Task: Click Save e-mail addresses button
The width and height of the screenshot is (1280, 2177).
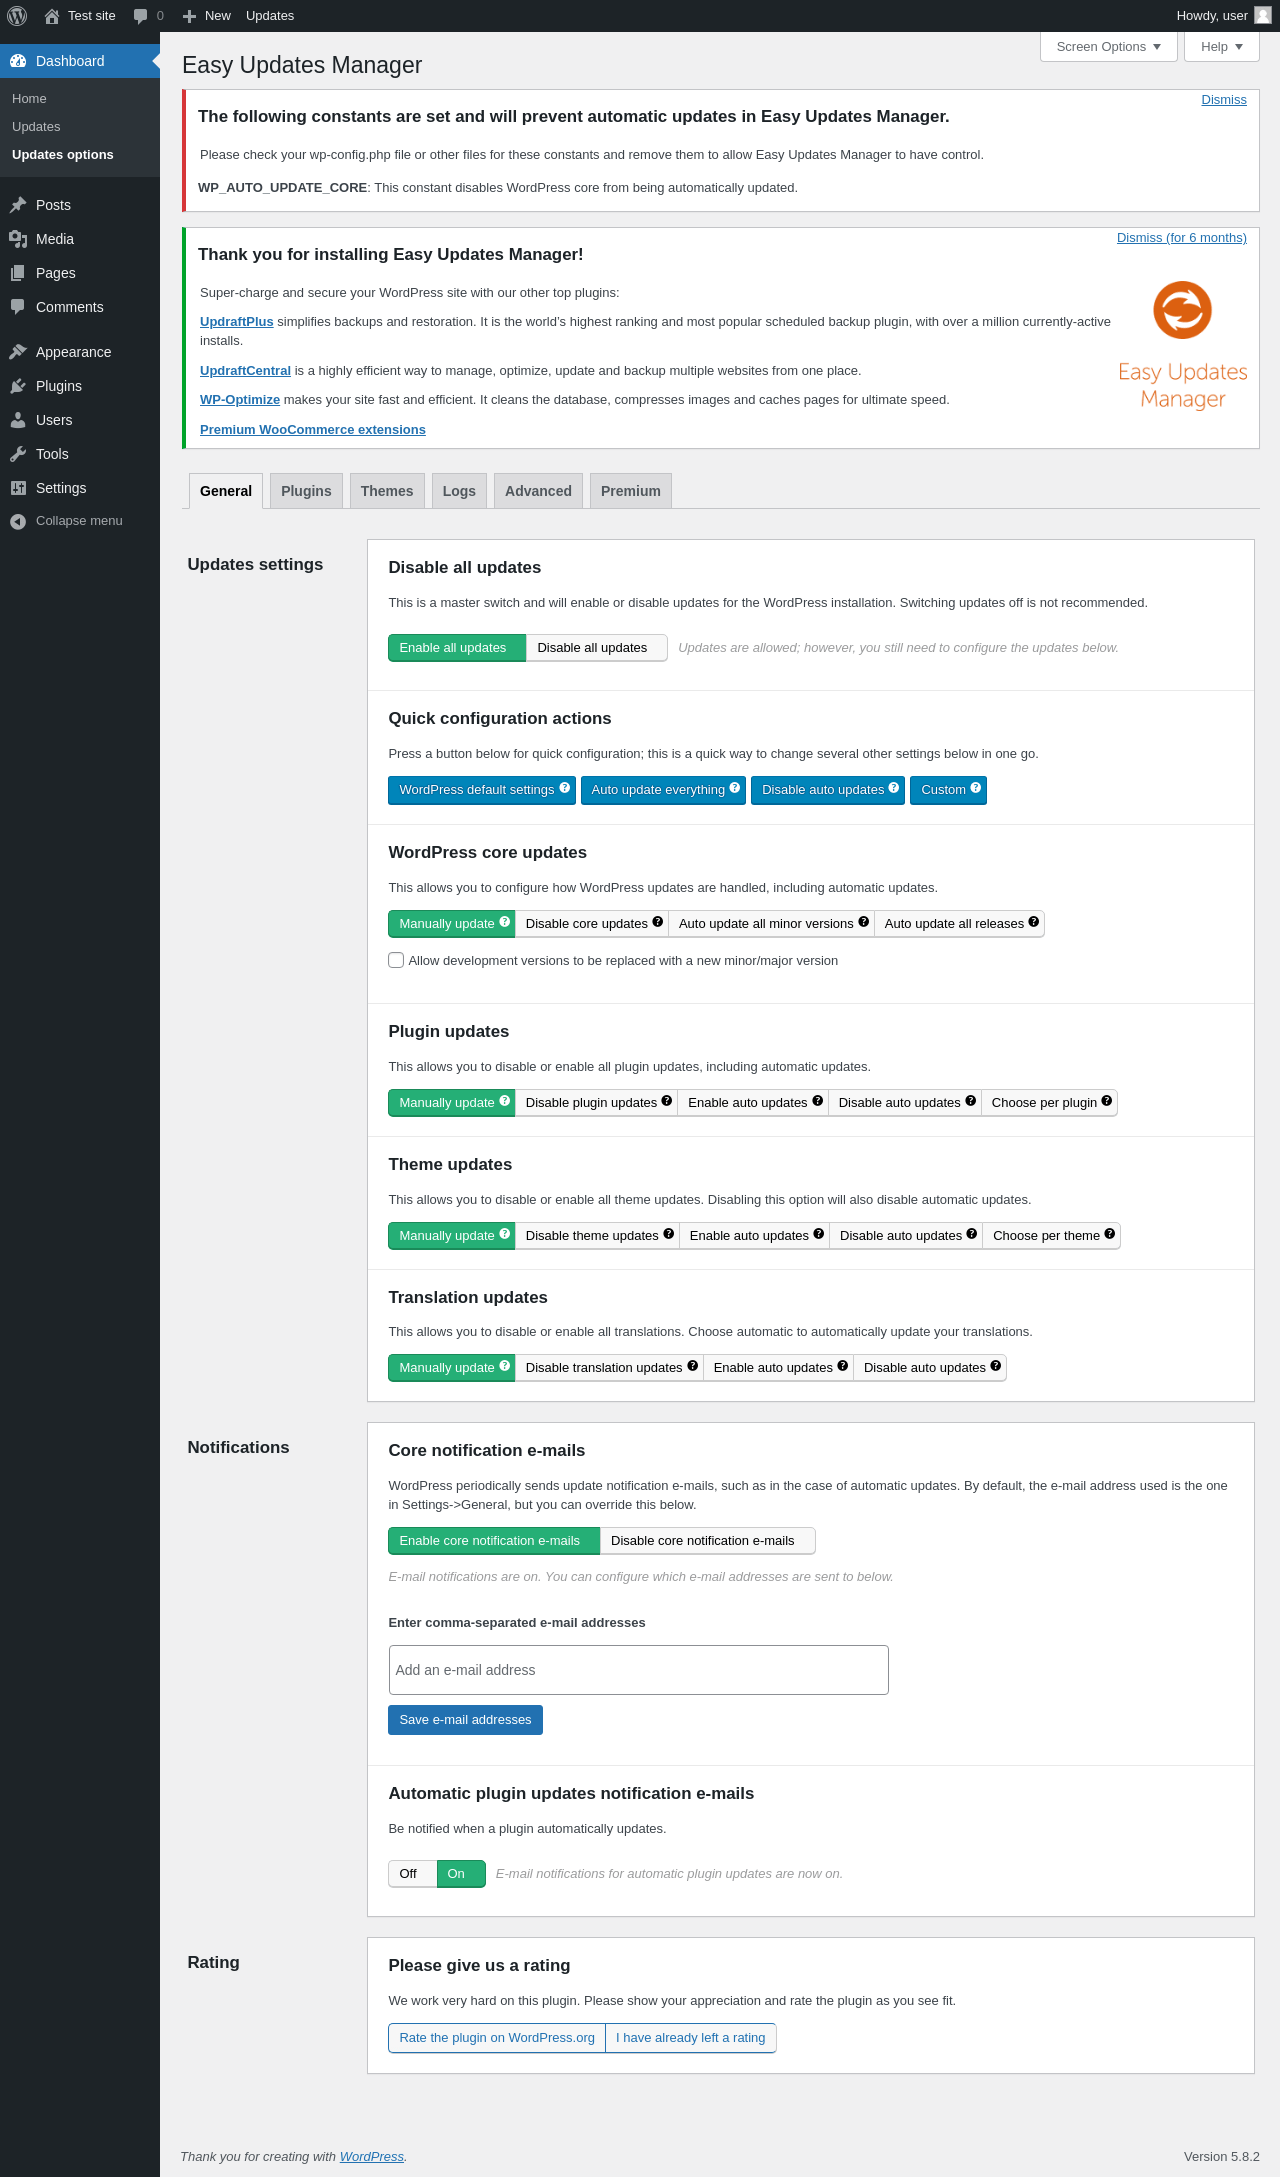Action: pyautogui.click(x=465, y=1720)
